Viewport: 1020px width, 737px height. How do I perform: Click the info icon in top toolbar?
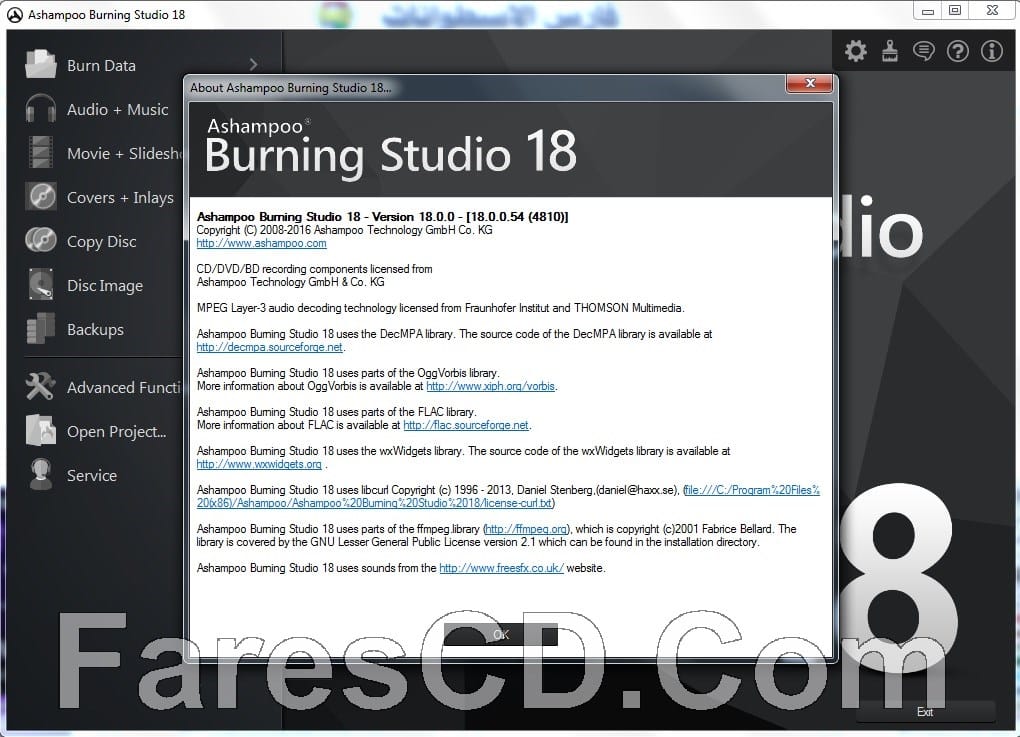pos(991,51)
